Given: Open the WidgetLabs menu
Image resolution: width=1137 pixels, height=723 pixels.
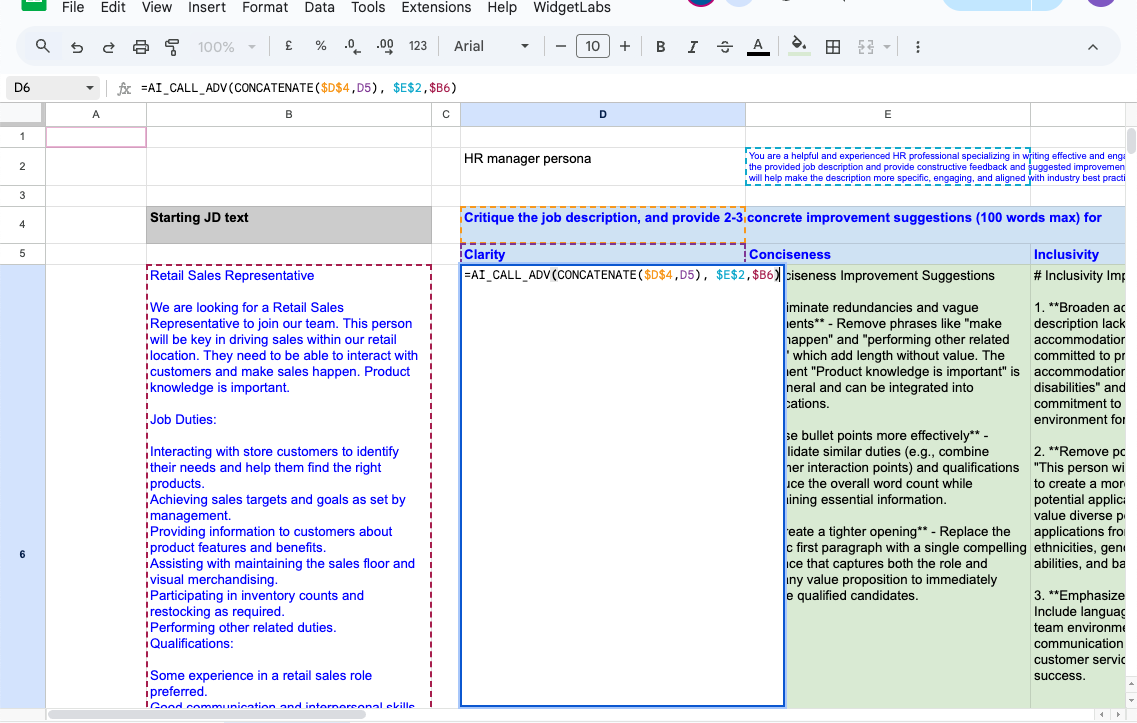Looking at the screenshot, I should [571, 7].
